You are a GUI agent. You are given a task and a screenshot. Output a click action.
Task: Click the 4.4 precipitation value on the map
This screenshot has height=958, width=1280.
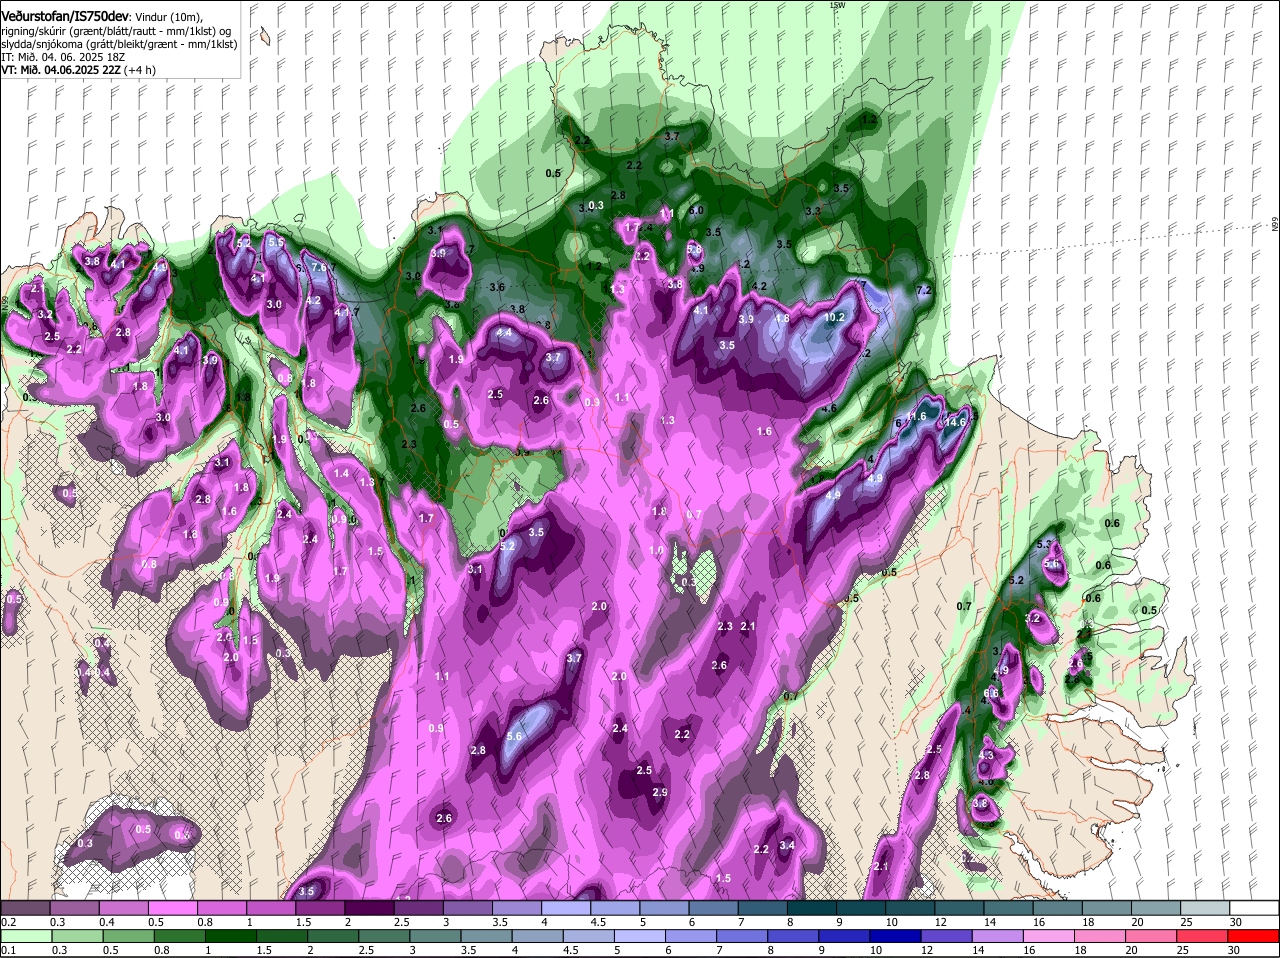[504, 333]
